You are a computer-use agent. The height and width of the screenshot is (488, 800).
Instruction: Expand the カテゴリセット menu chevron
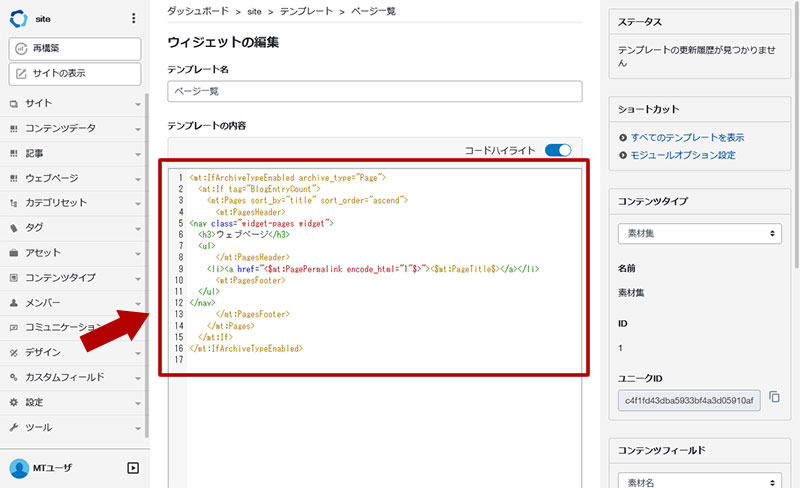click(138, 204)
